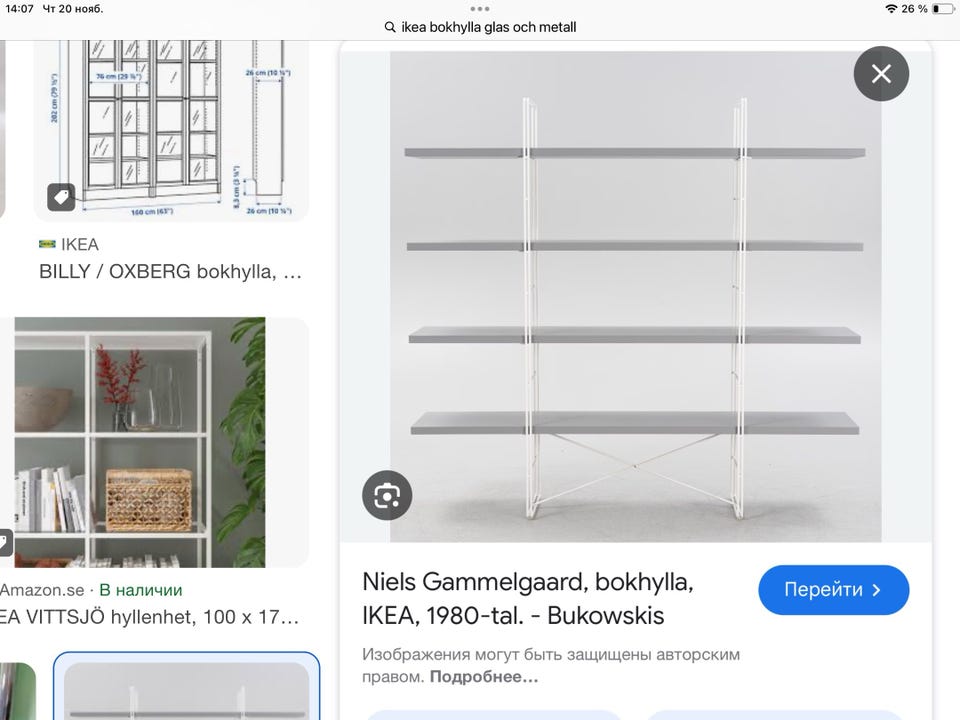Image resolution: width=960 pixels, height=720 pixels.
Task: Tap the IKEA flag favicon
Action: pos(47,244)
